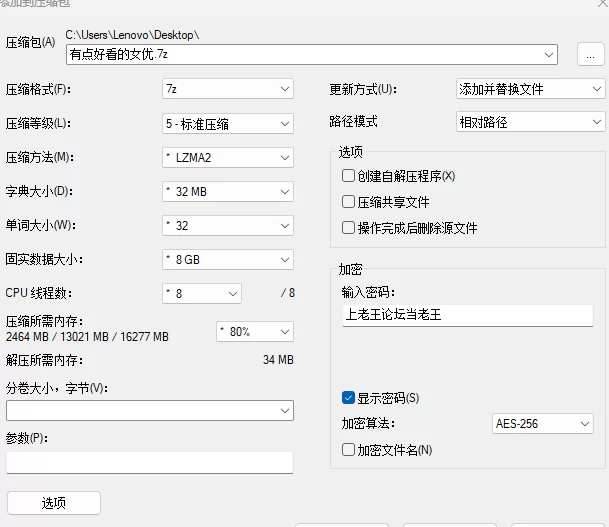Viewport: 609px width, 527px height.
Task: Click the 输入密码 password field
Action: pyautogui.click(x=467, y=315)
